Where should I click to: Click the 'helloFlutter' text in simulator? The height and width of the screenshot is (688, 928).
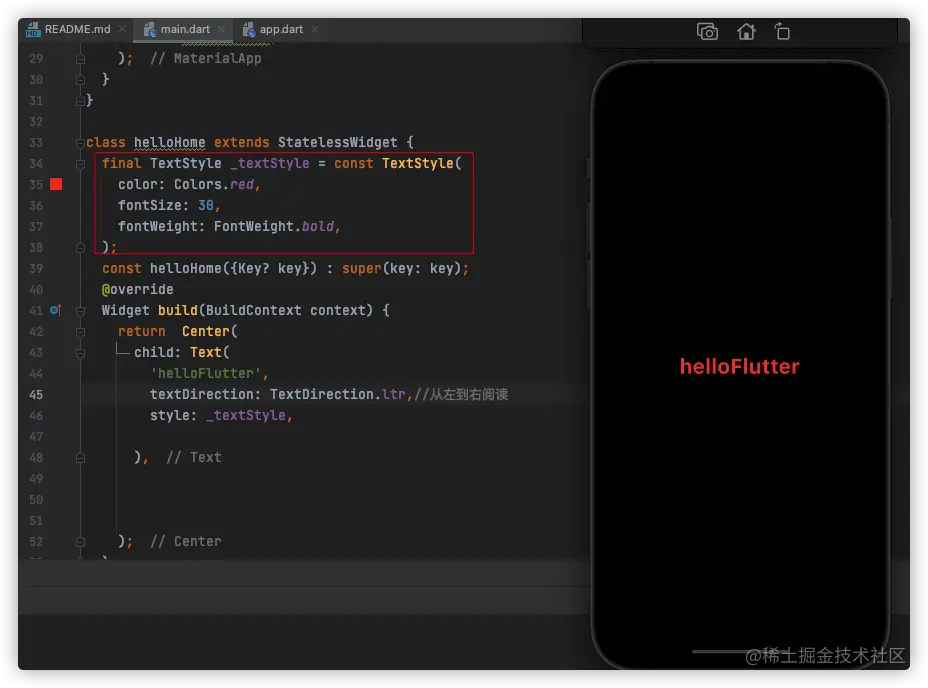click(739, 366)
